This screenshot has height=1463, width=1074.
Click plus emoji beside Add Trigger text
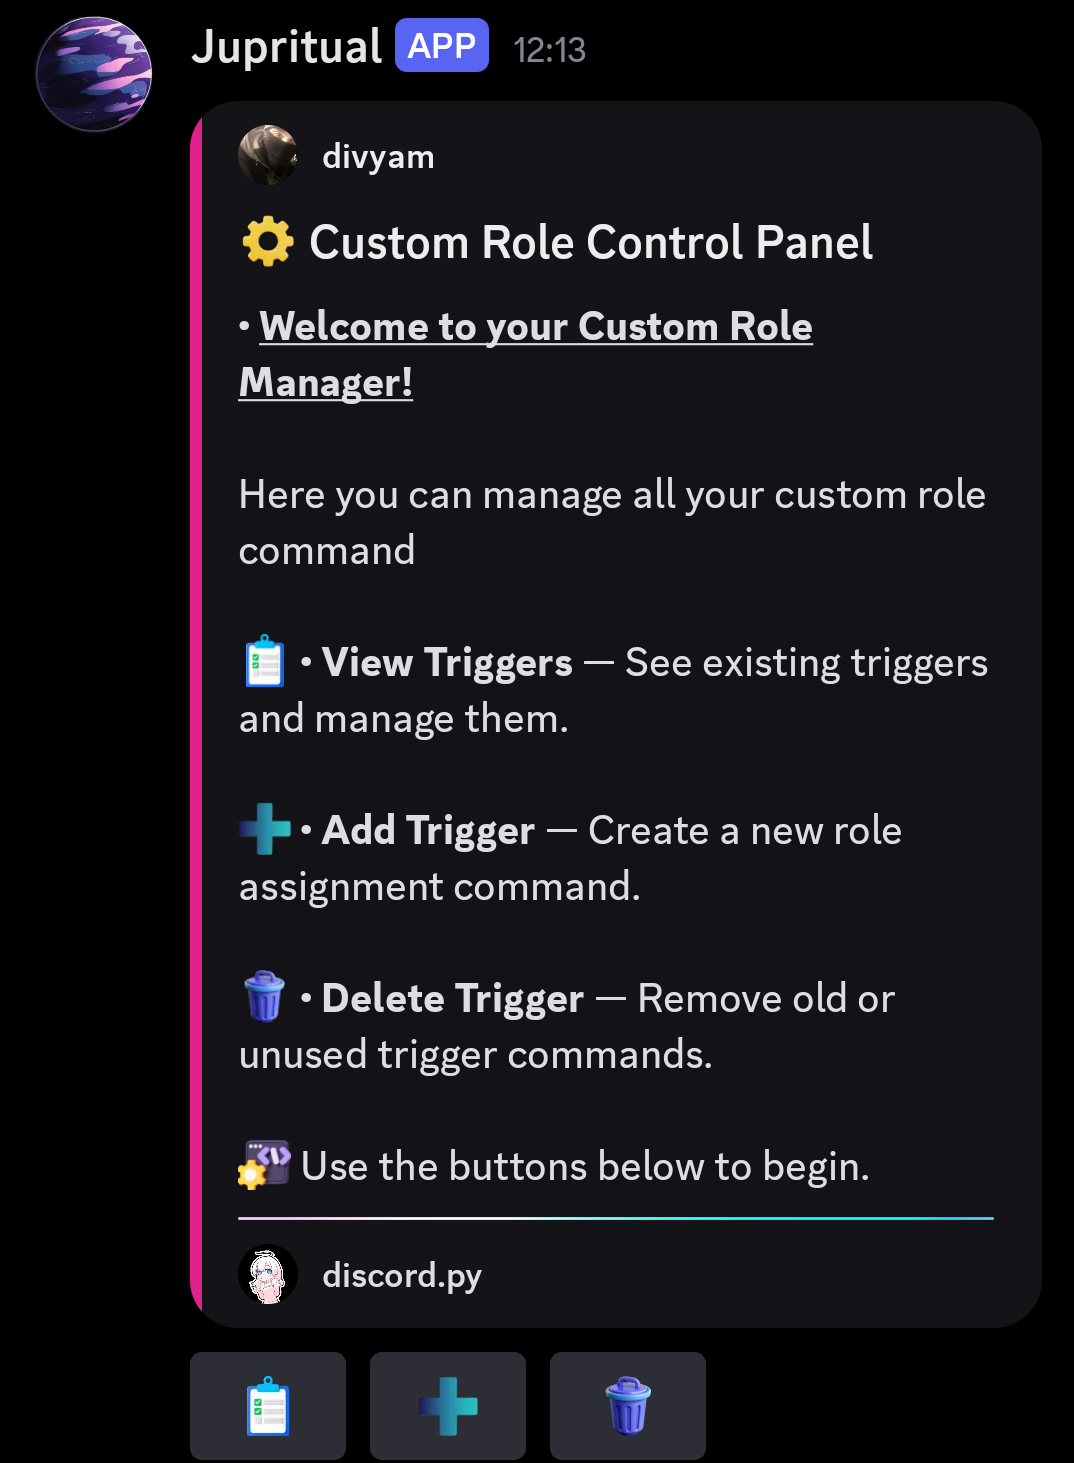point(265,829)
